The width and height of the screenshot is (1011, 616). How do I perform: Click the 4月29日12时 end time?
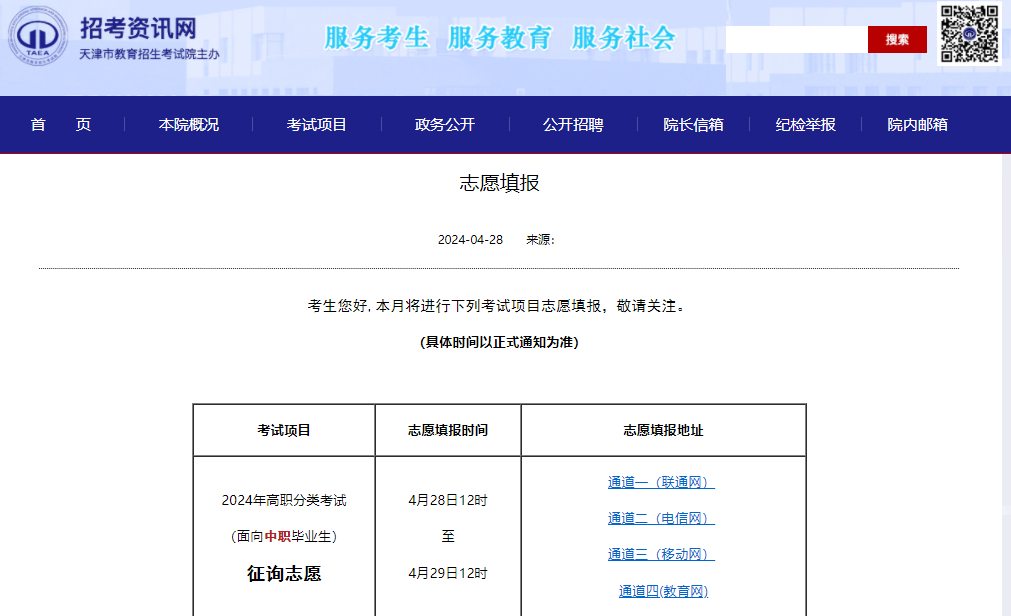point(447,573)
